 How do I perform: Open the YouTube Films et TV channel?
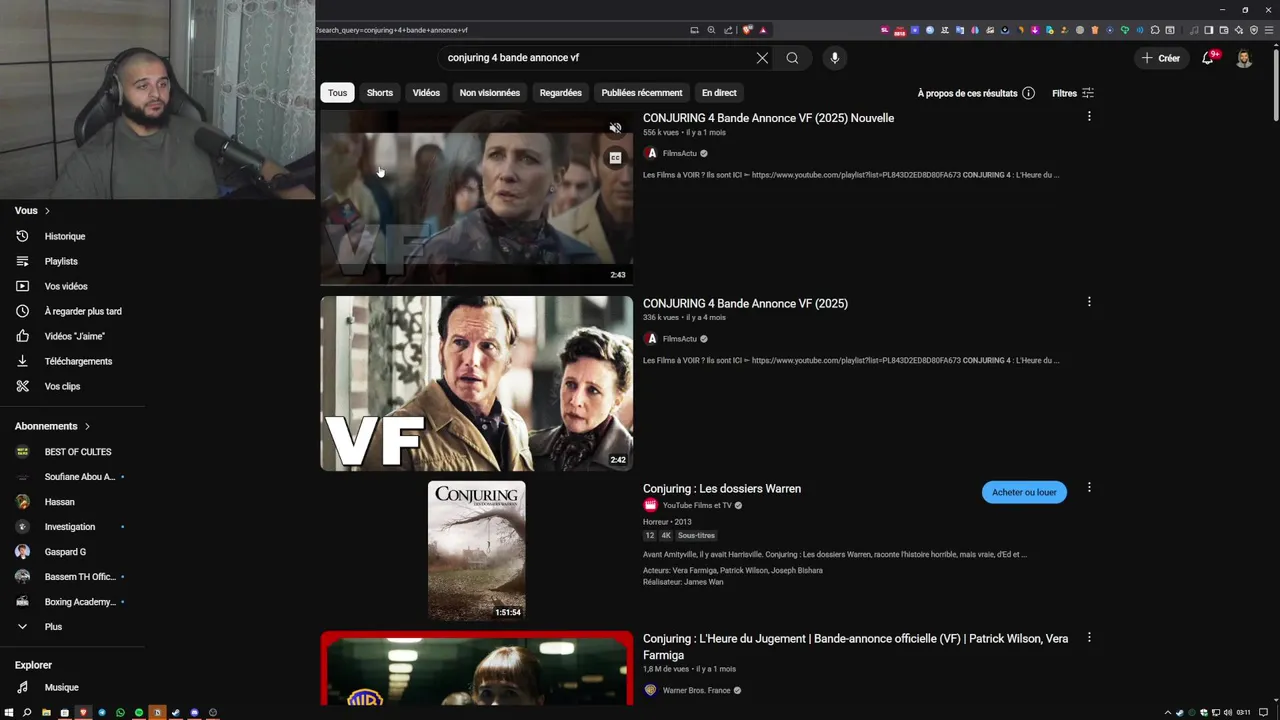tap(696, 506)
